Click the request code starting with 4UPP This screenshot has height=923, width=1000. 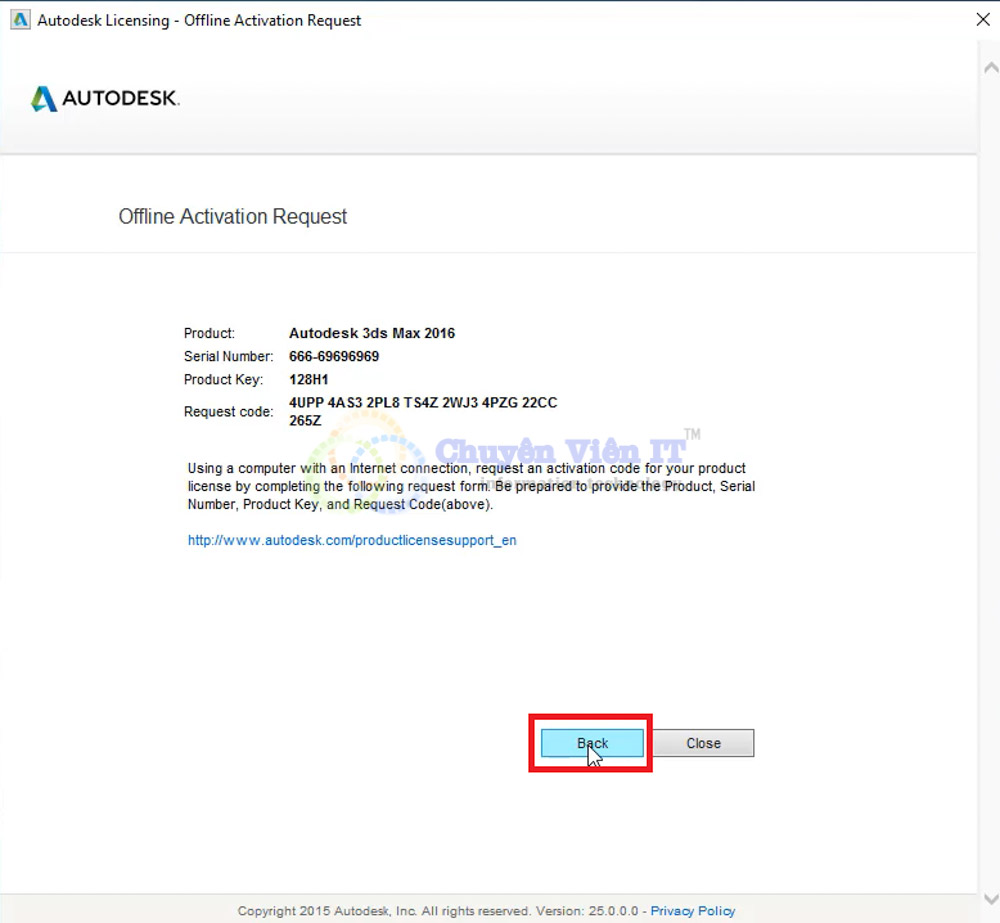(422, 403)
